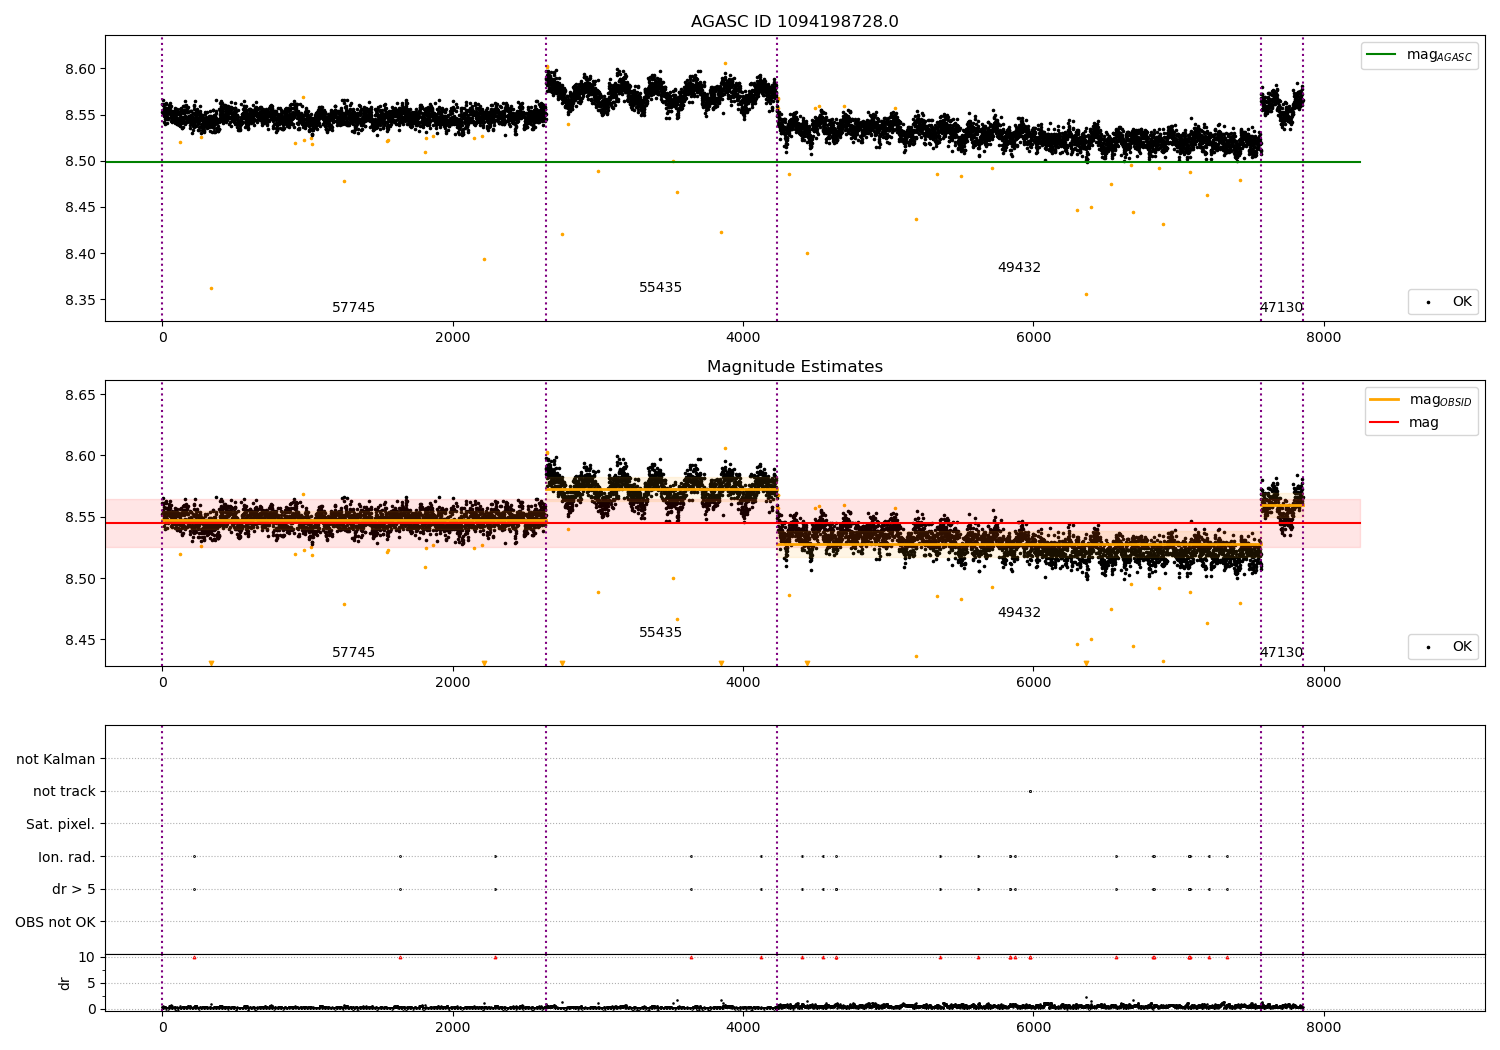Click the title 'AGASC ID 1094198728.0'

pyautogui.click(x=794, y=22)
